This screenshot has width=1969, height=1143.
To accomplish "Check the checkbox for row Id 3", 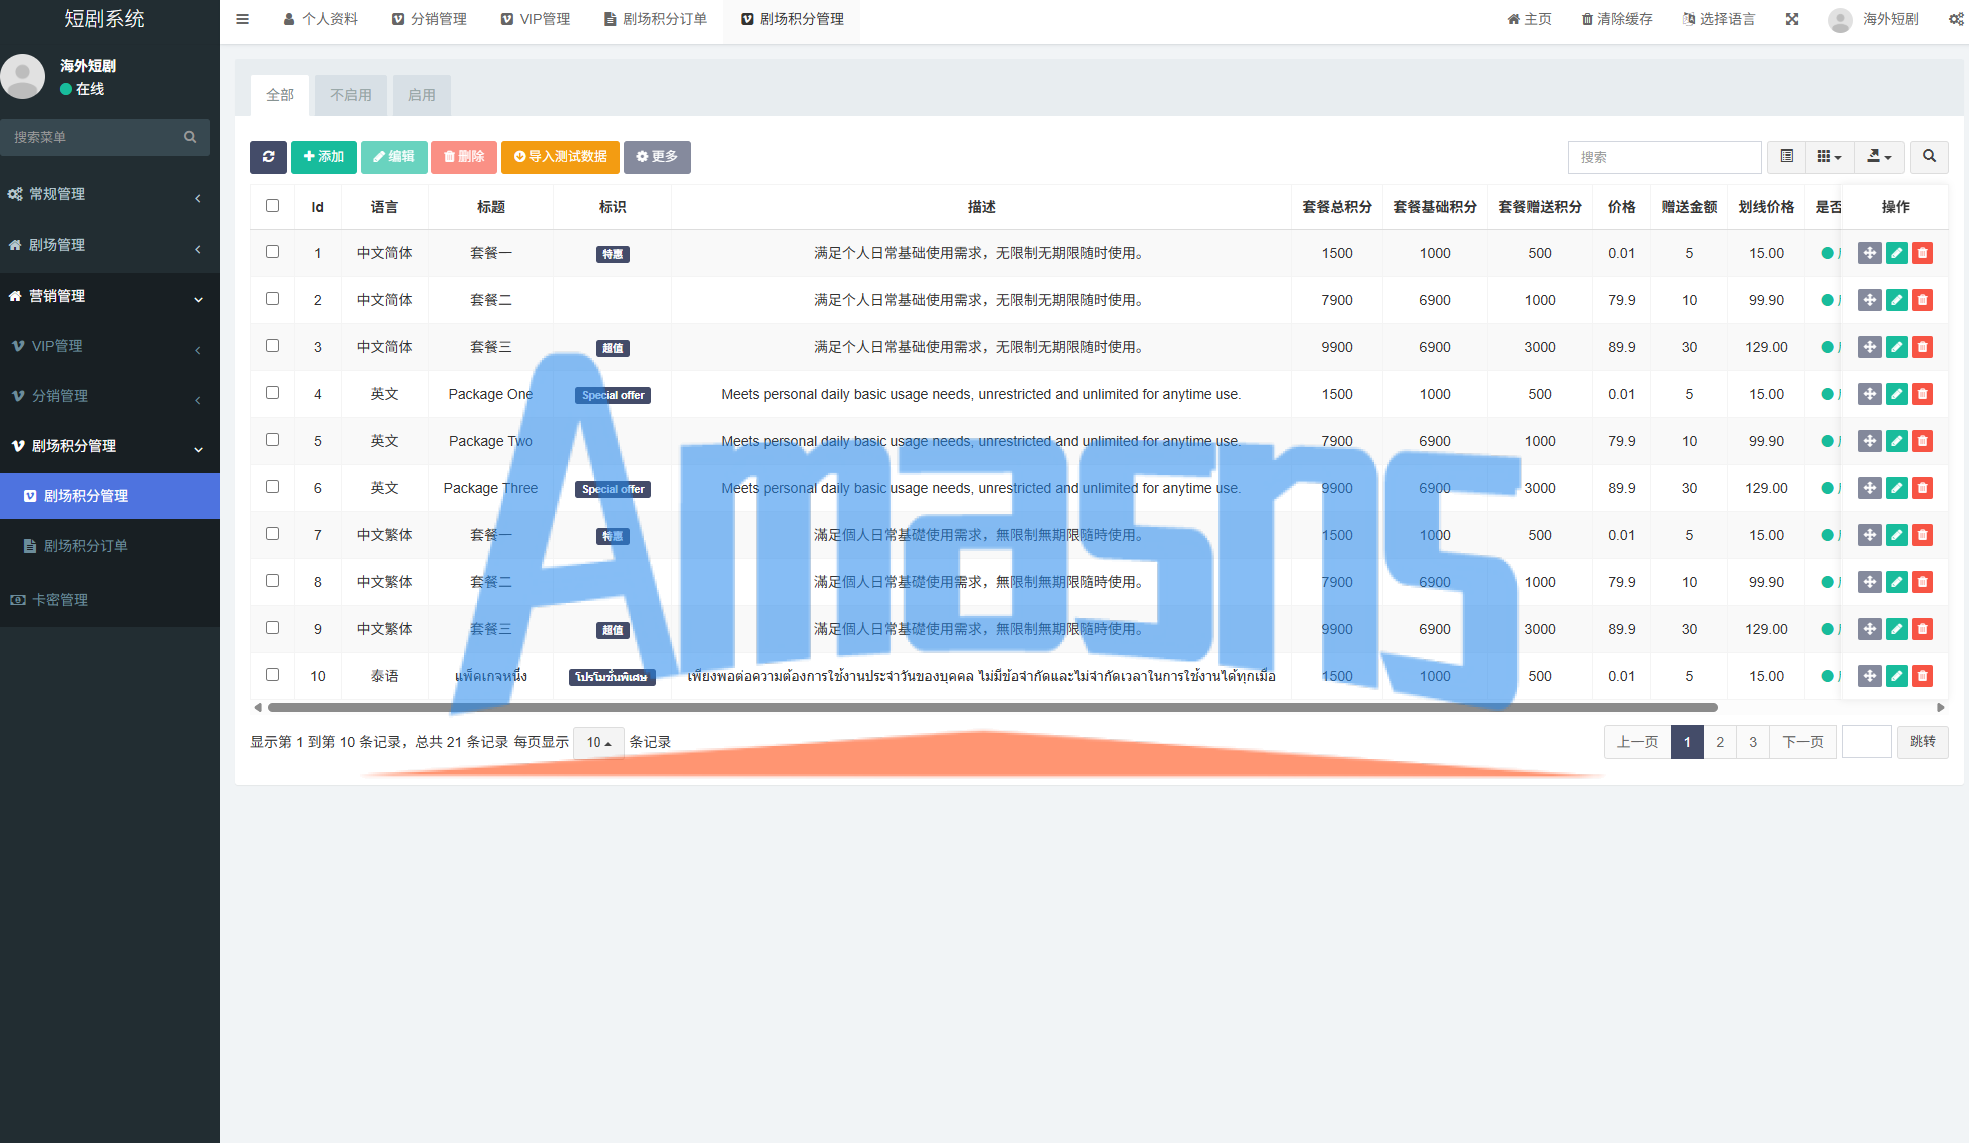I will tap(272, 346).
